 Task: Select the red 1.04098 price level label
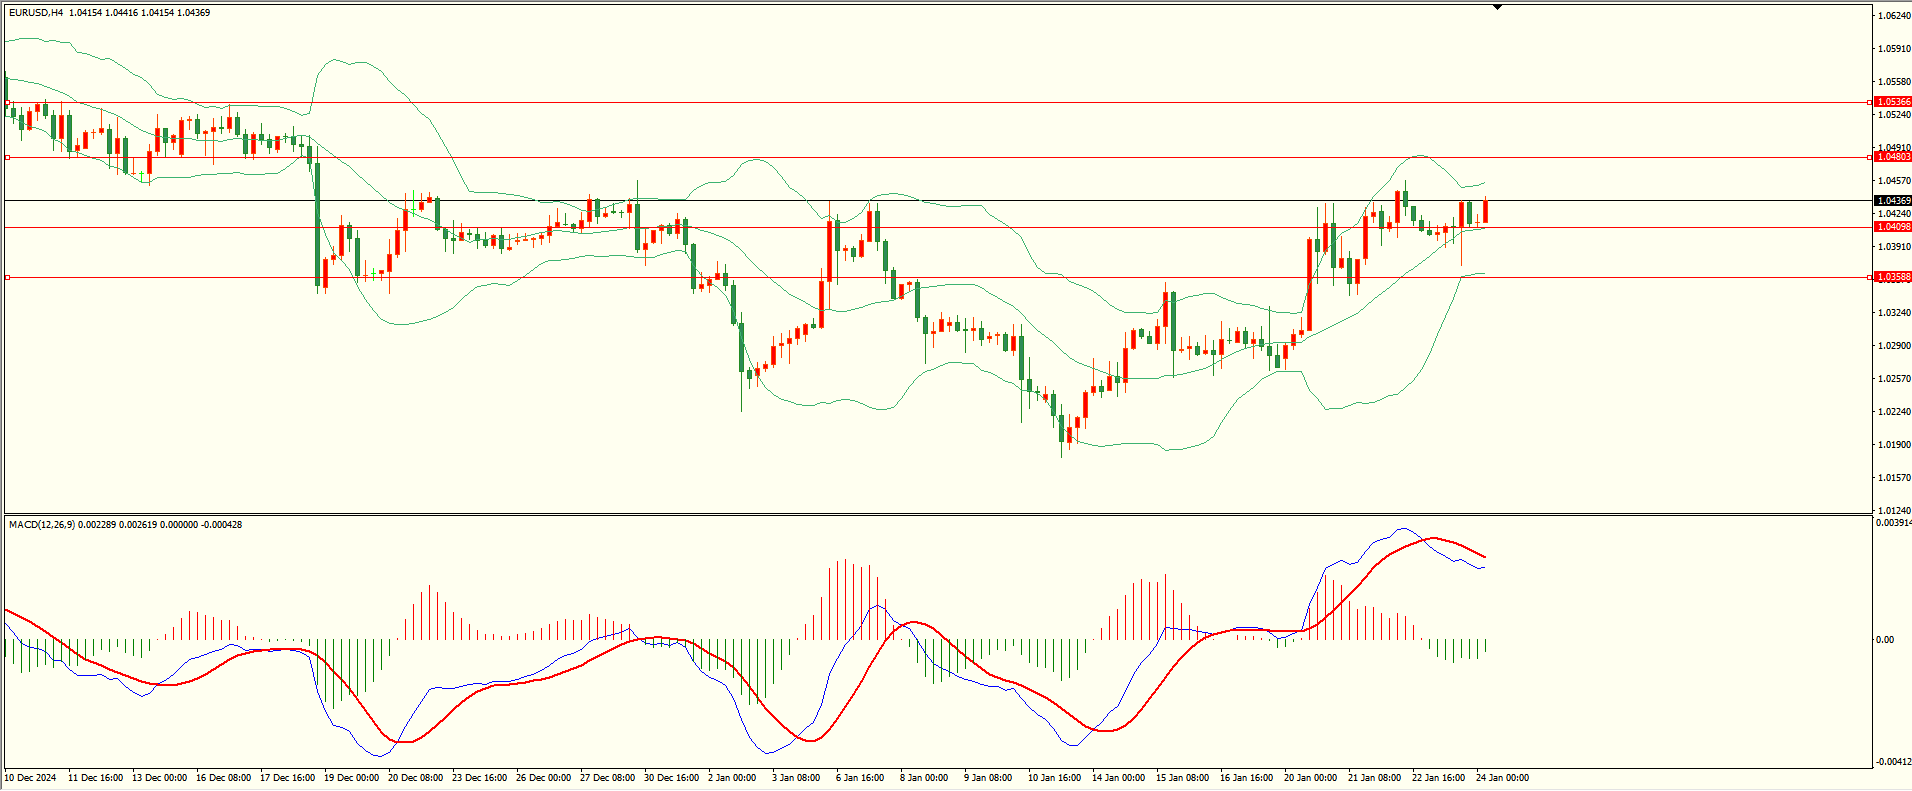coord(1893,227)
